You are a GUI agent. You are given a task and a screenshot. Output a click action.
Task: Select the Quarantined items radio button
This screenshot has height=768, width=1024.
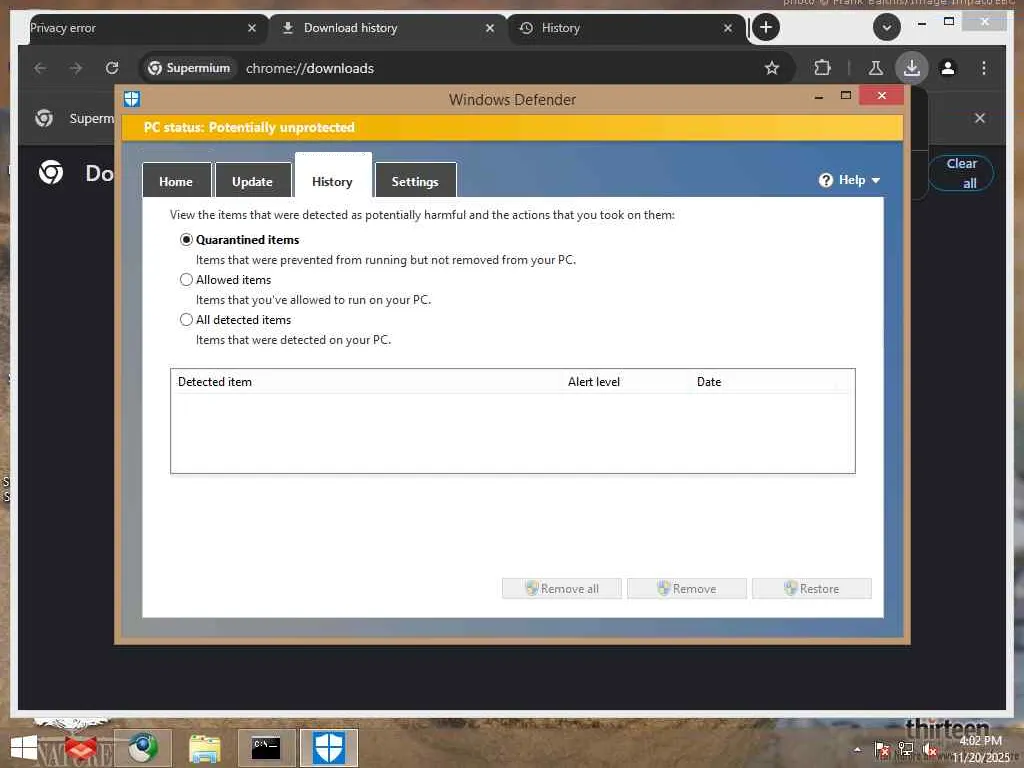tap(186, 240)
